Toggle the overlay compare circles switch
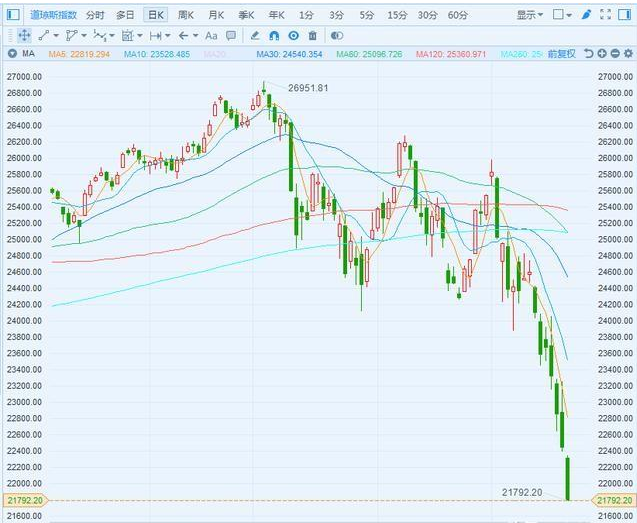 337,36
